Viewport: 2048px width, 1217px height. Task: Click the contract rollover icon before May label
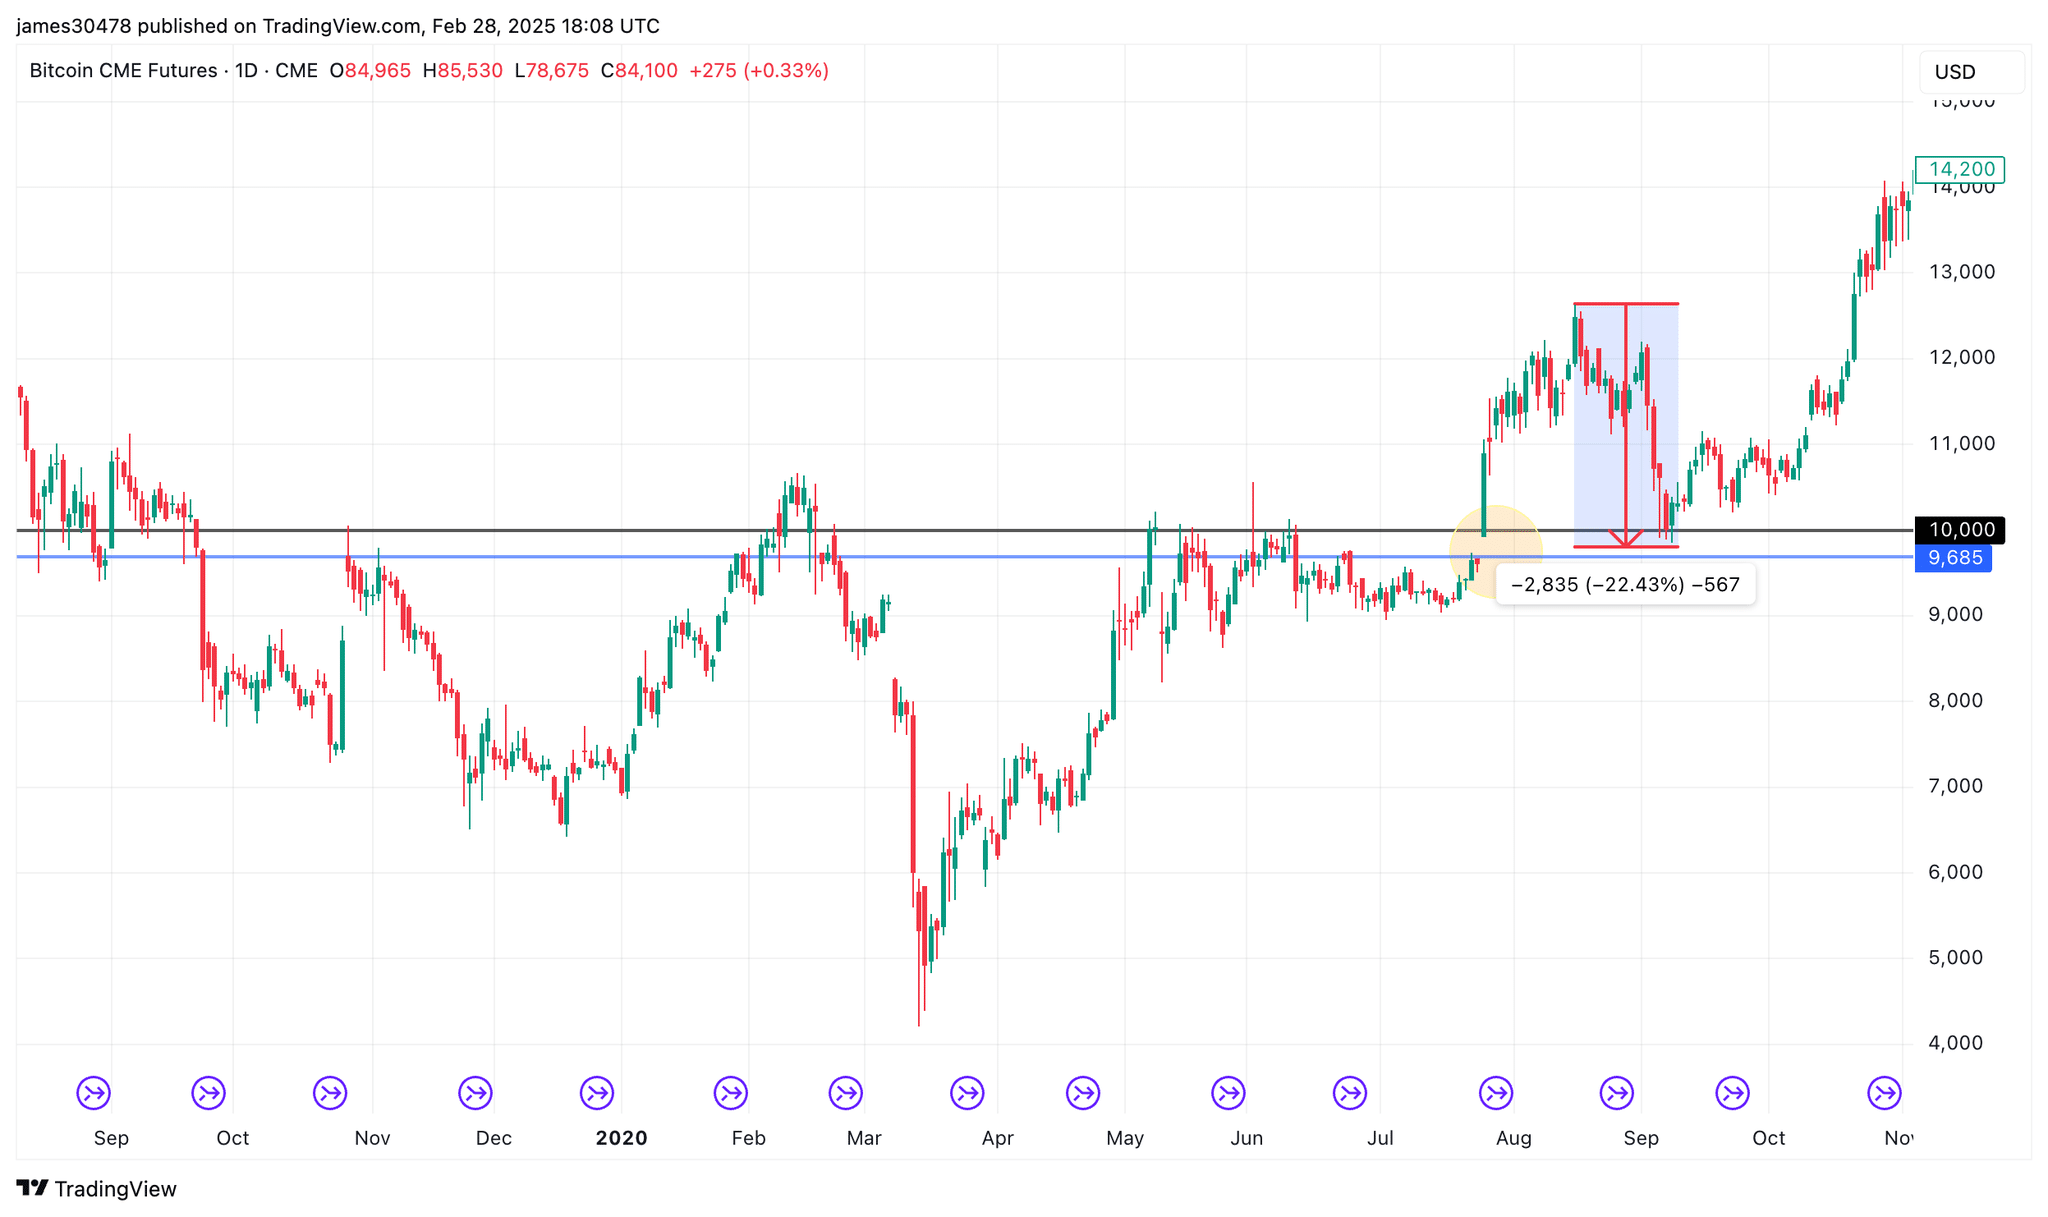click(1083, 1093)
